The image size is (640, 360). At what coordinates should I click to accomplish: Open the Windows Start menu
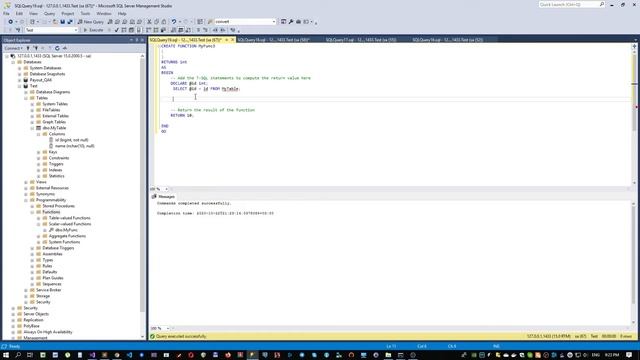coord(6,355)
